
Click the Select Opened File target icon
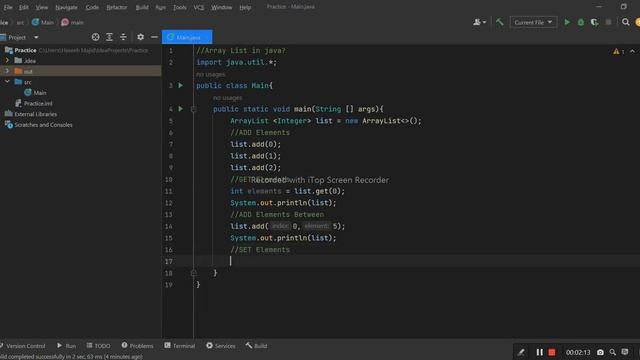[96, 37]
